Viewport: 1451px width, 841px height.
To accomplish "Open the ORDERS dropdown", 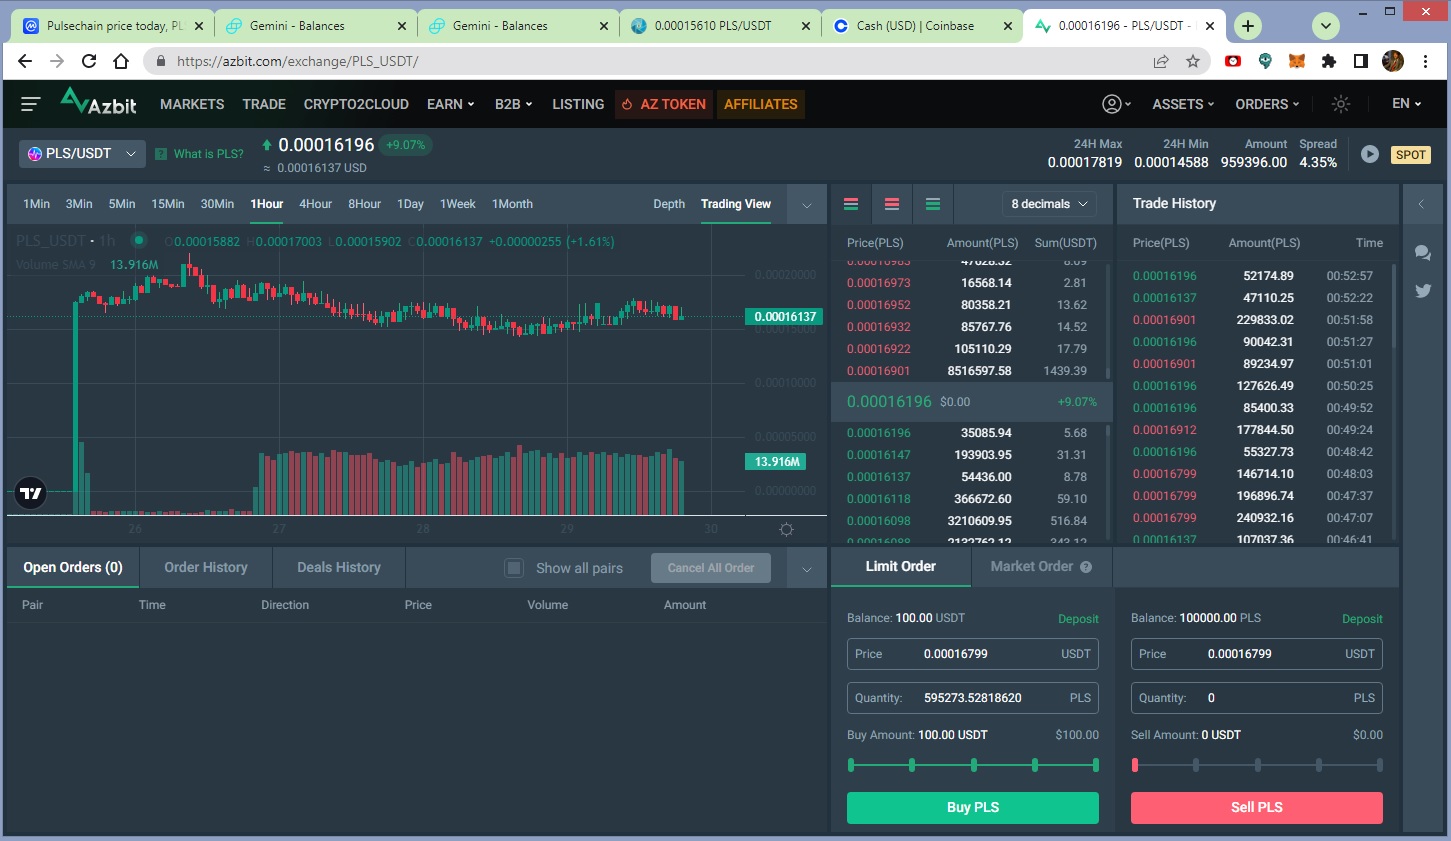I will click(x=1267, y=104).
